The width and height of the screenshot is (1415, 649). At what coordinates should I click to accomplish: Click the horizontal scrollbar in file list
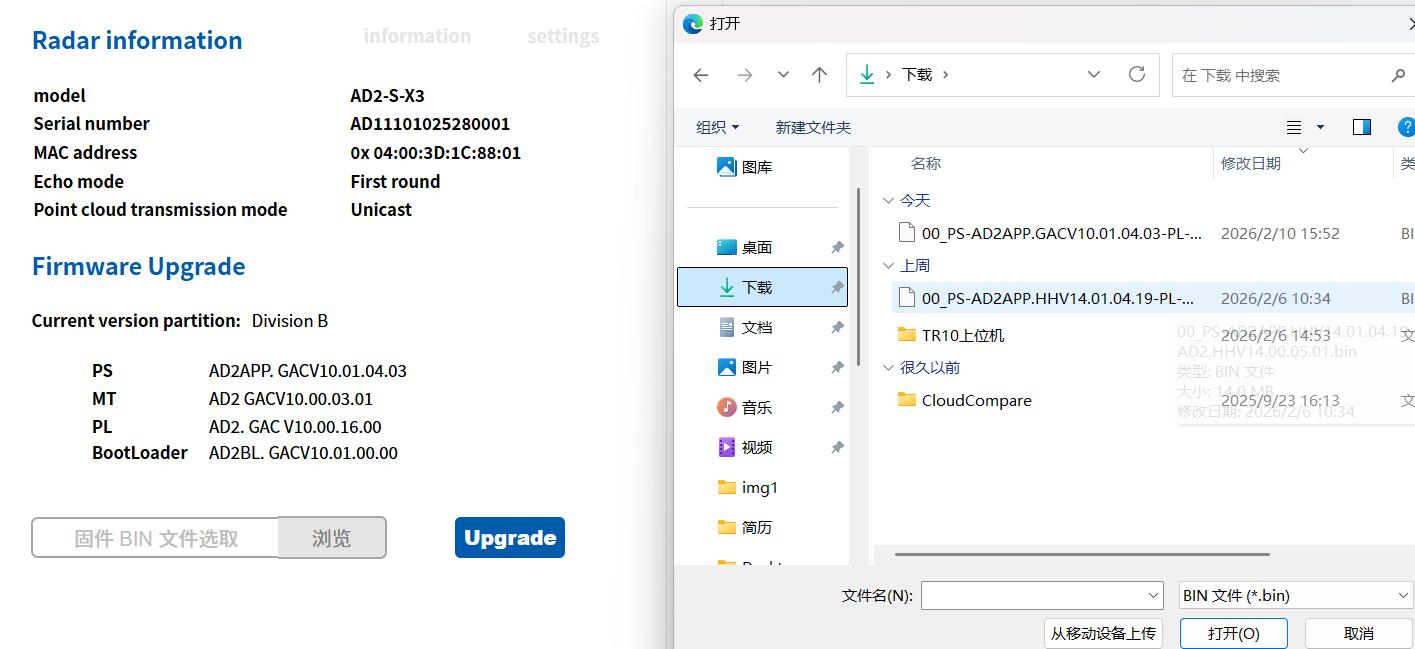click(1082, 553)
